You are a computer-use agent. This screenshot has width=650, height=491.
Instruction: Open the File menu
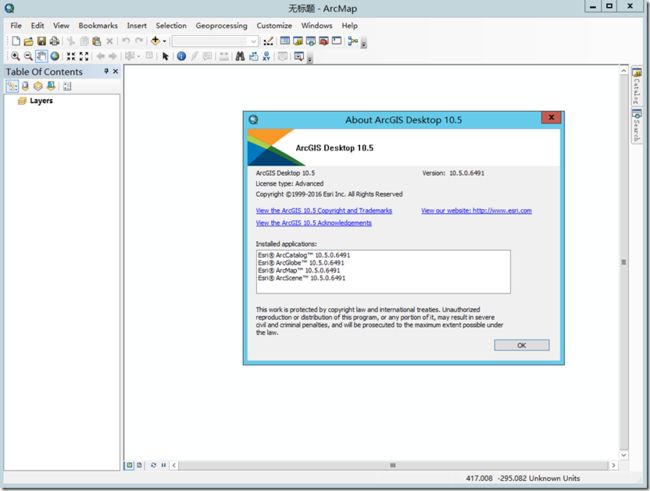click(16, 26)
